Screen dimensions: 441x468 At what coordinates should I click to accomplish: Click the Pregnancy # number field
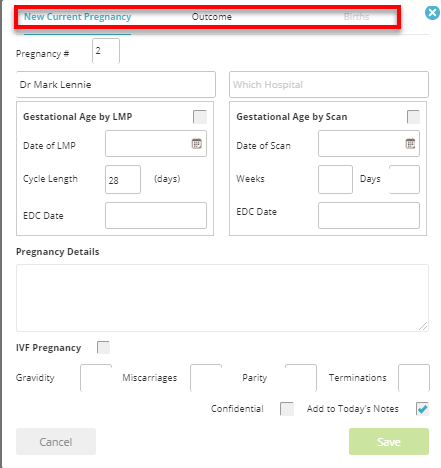106,51
